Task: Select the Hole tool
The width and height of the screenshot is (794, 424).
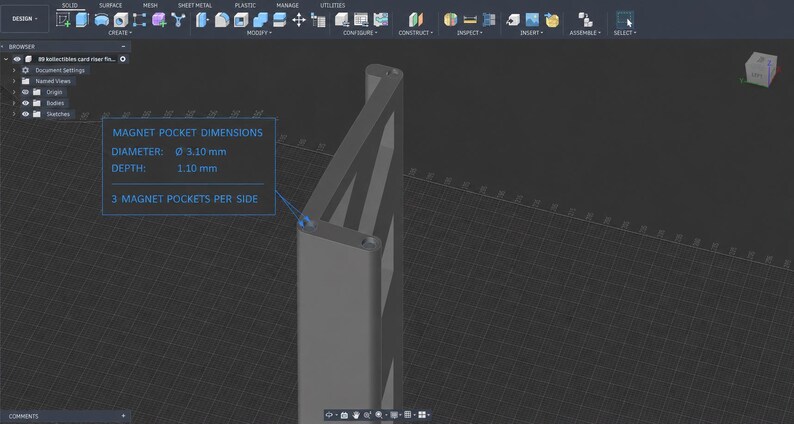Action: coord(120,20)
